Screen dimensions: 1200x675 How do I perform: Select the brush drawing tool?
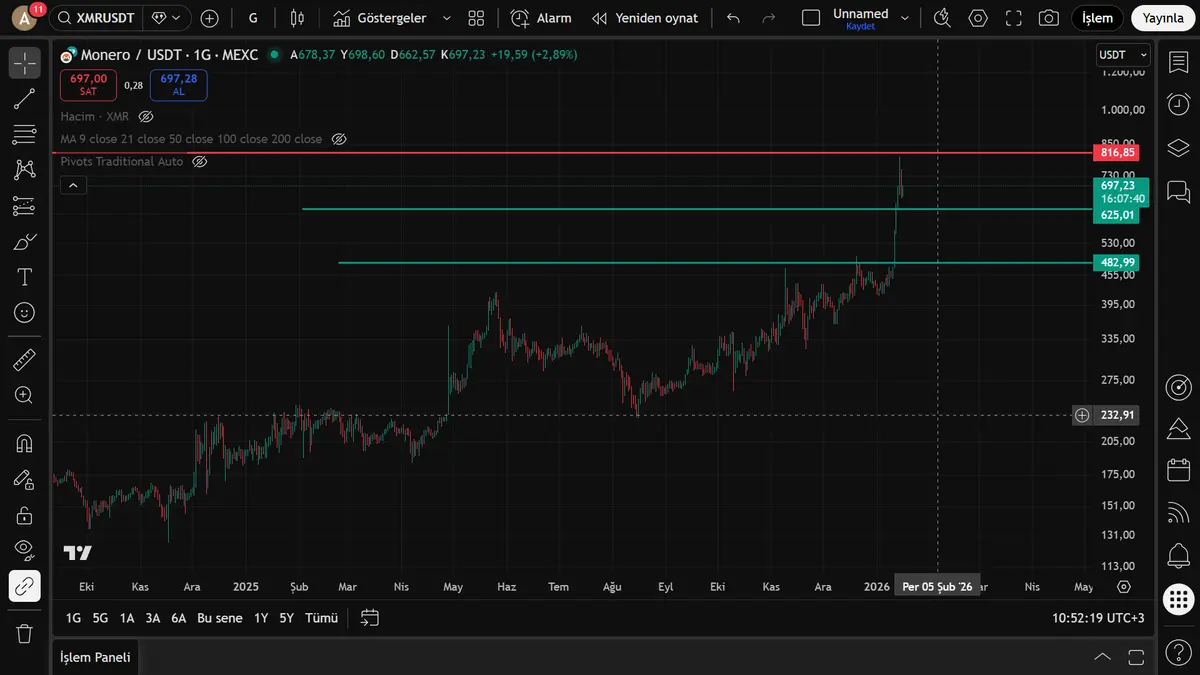pos(24,241)
